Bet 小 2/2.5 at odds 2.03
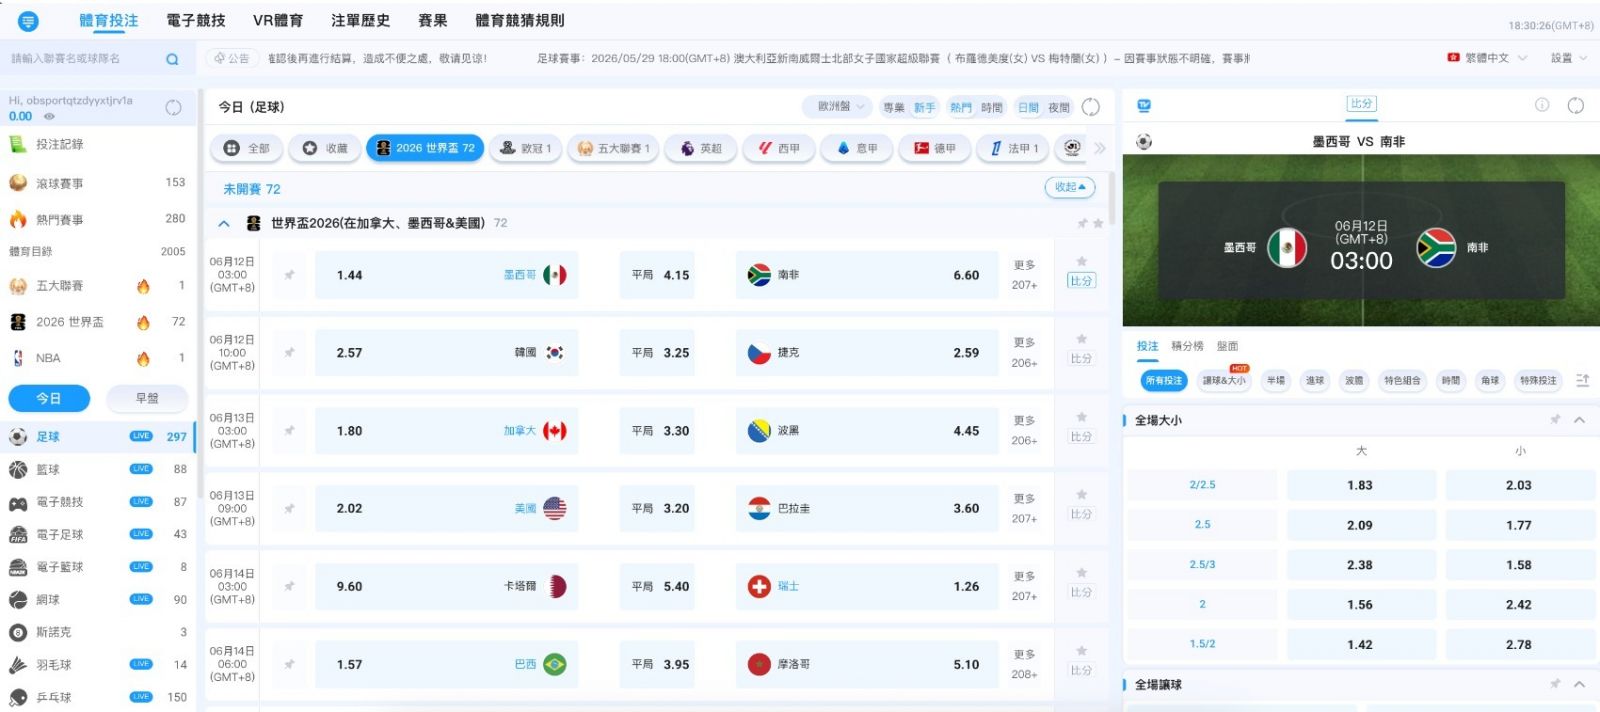The width and height of the screenshot is (1600, 712). pos(1519,485)
